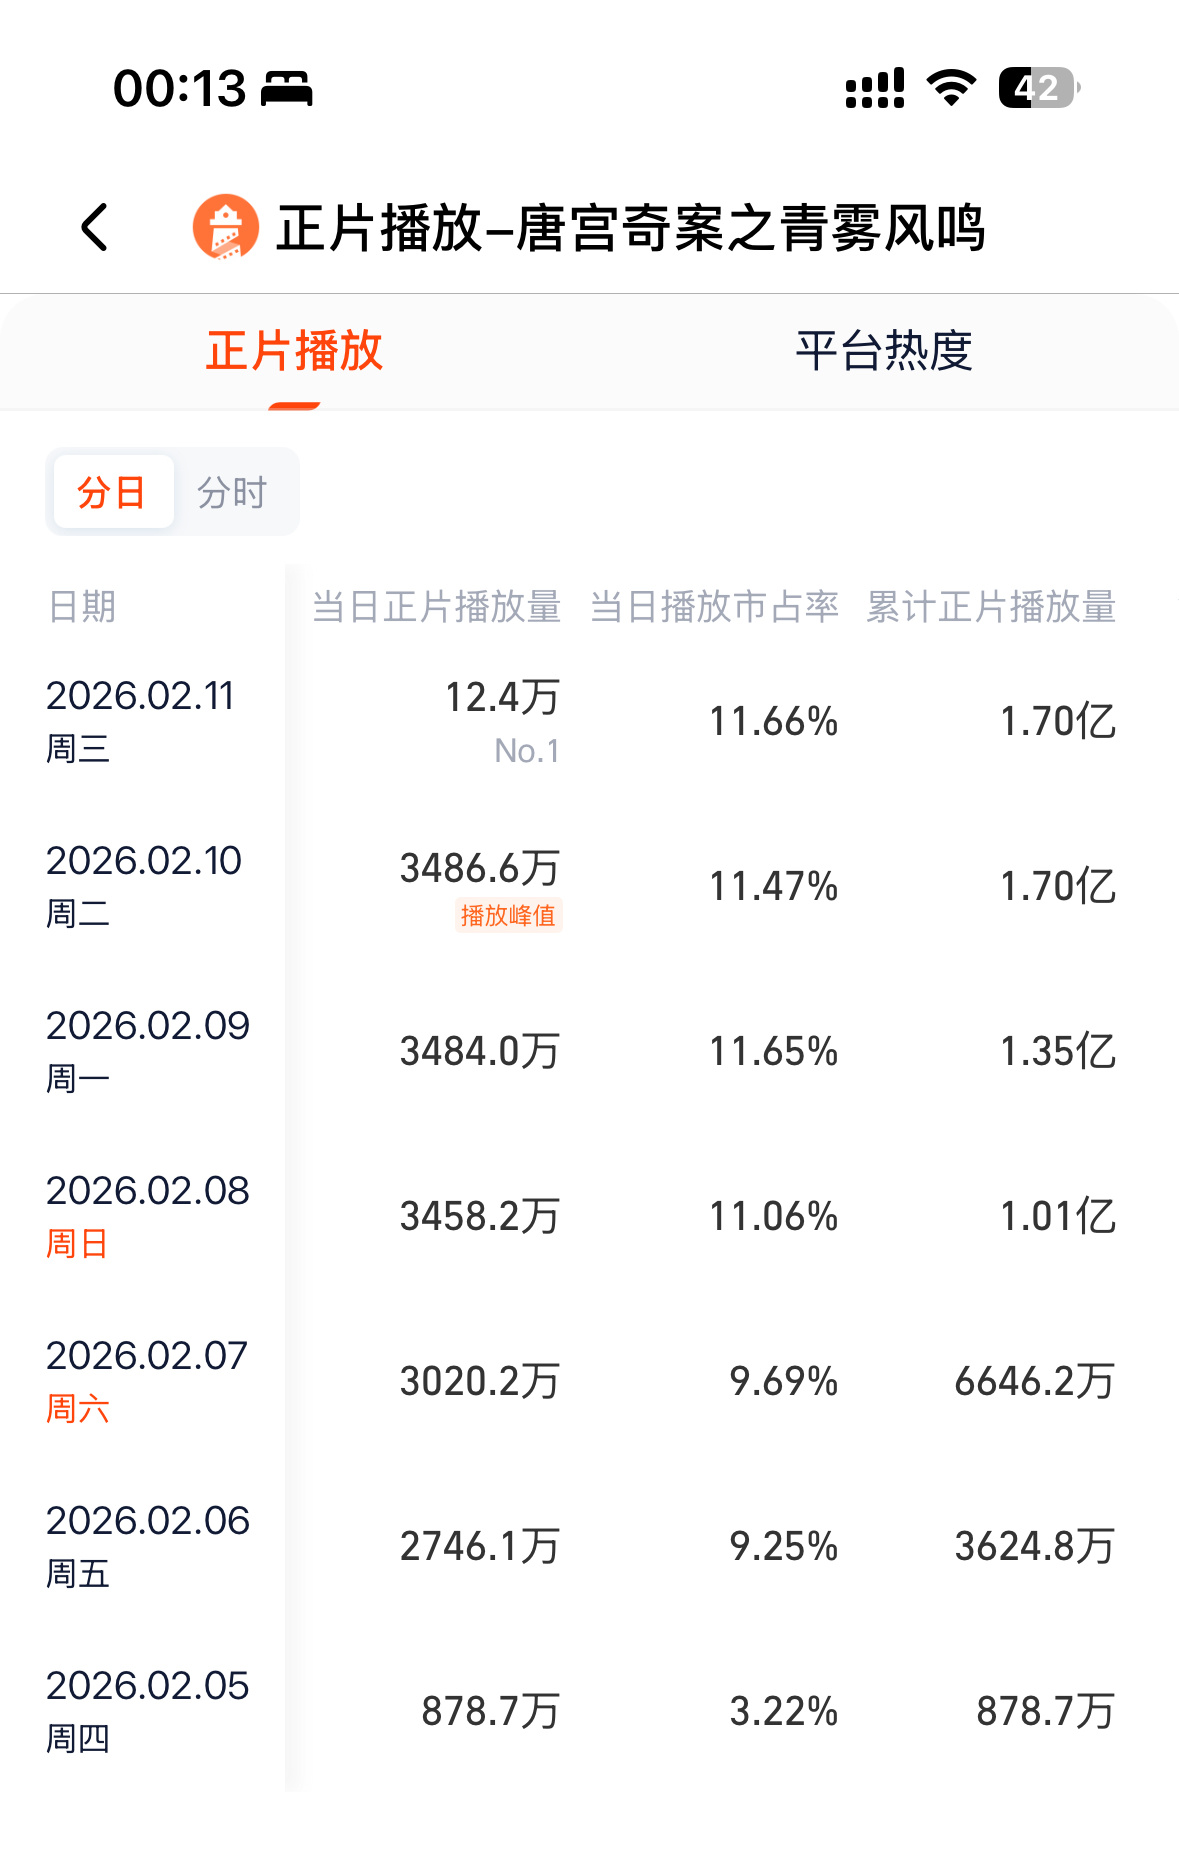
Task: Sort by 当日正片播放量 column header
Action: pyautogui.click(x=436, y=607)
